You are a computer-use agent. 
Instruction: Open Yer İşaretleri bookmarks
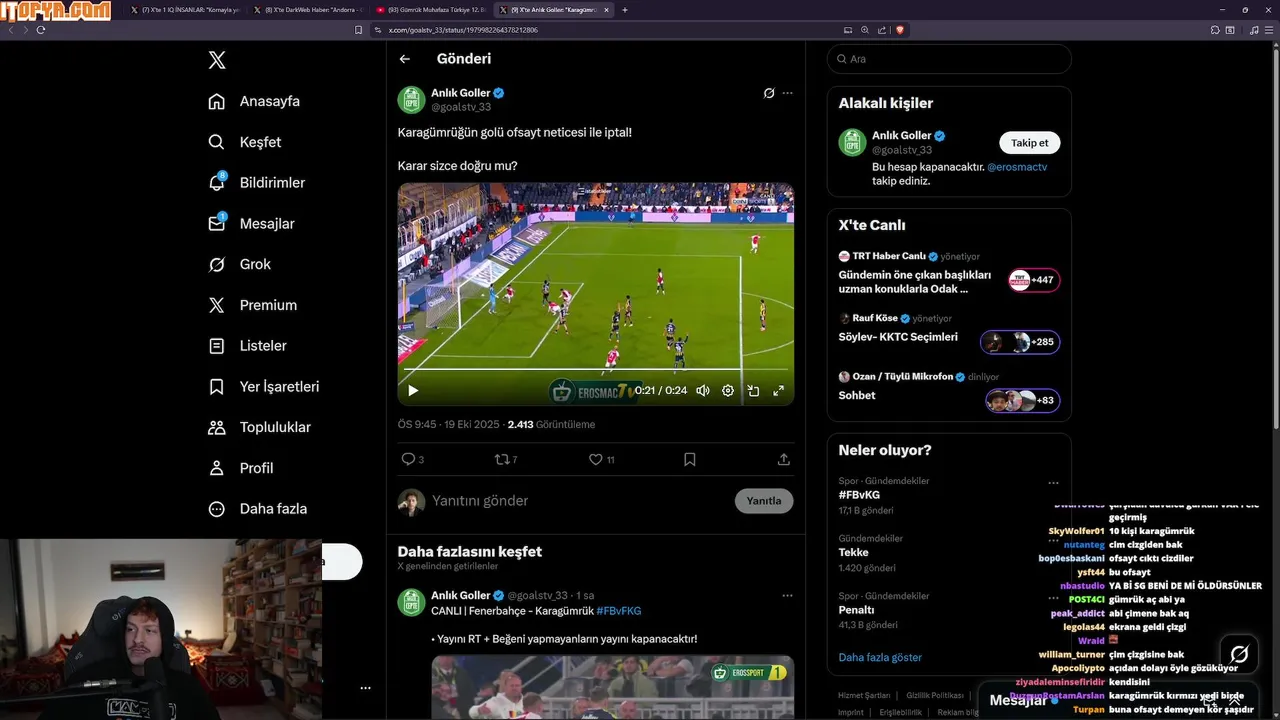pyautogui.click(x=263, y=386)
